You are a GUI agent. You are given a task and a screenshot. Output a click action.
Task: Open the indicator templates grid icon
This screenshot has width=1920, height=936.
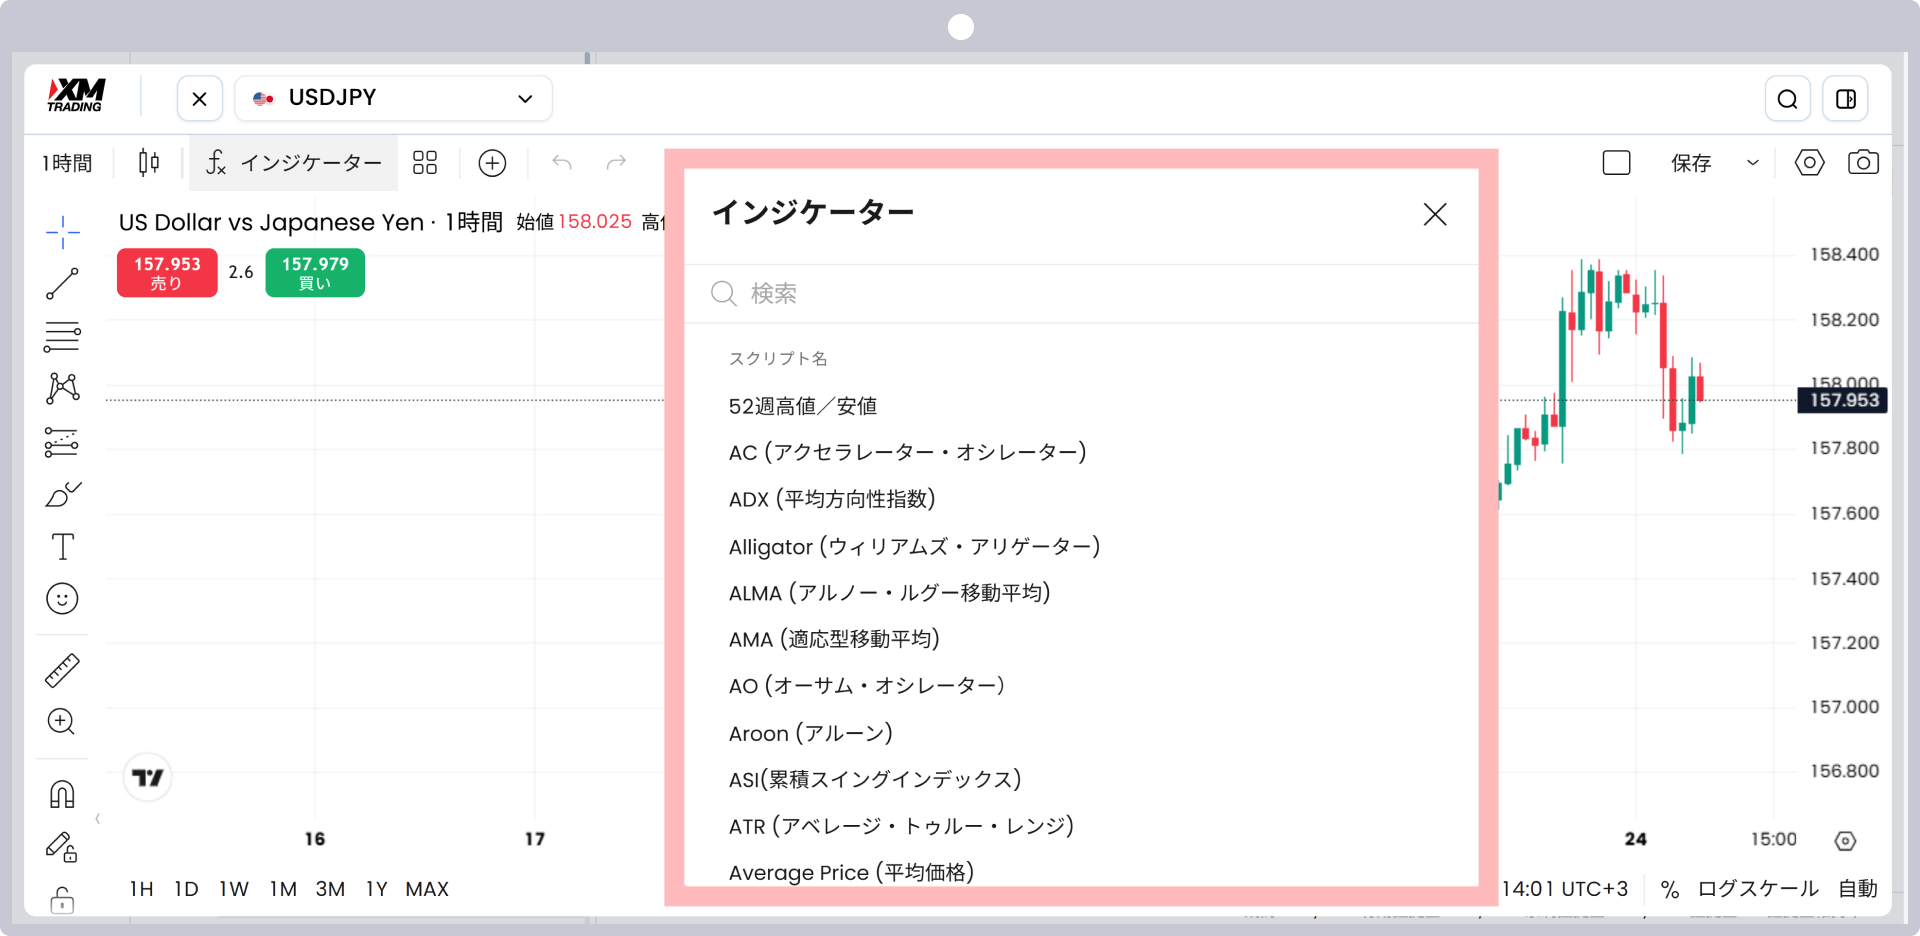(425, 163)
